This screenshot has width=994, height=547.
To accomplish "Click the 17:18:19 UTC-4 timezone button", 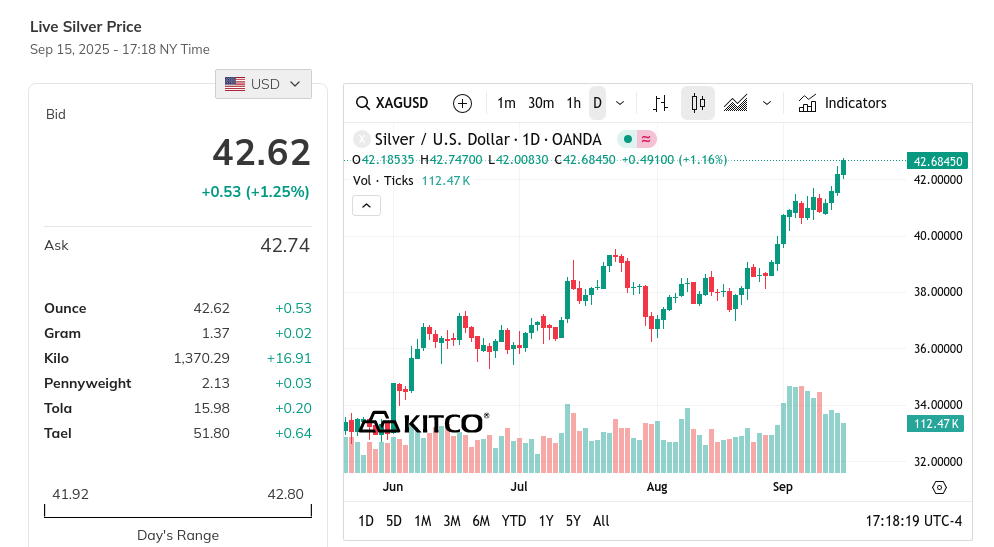I will point(913,521).
